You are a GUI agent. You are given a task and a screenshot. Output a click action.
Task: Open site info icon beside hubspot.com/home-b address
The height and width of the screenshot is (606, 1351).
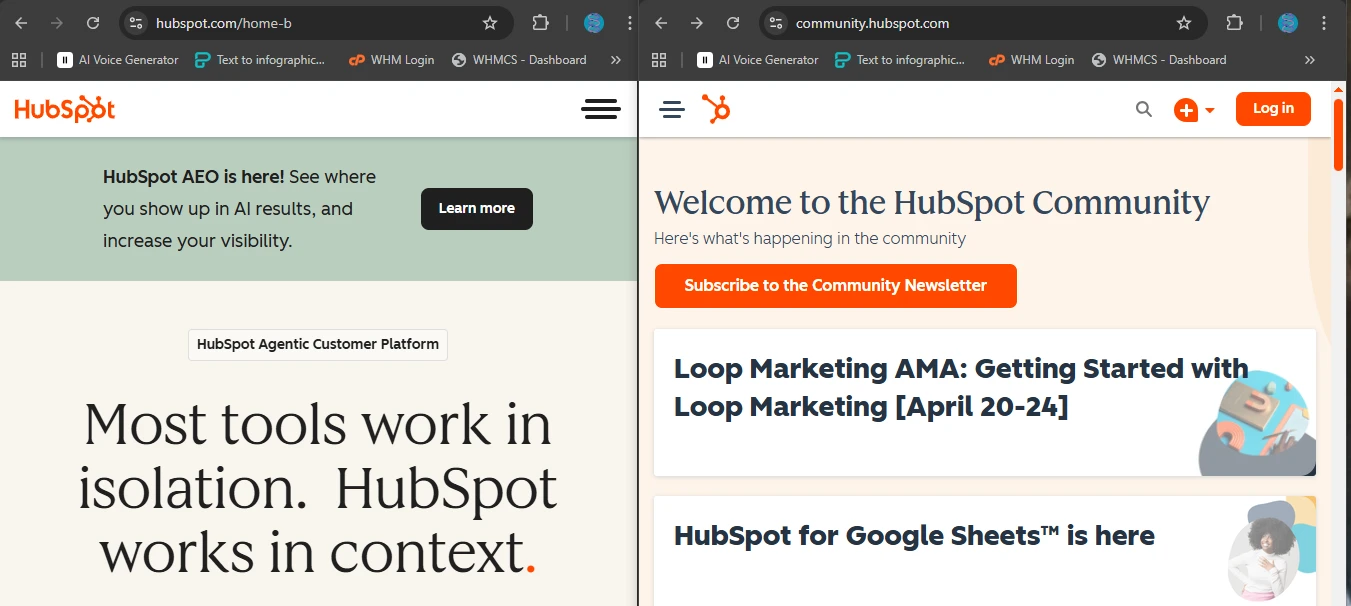point(137,23)
